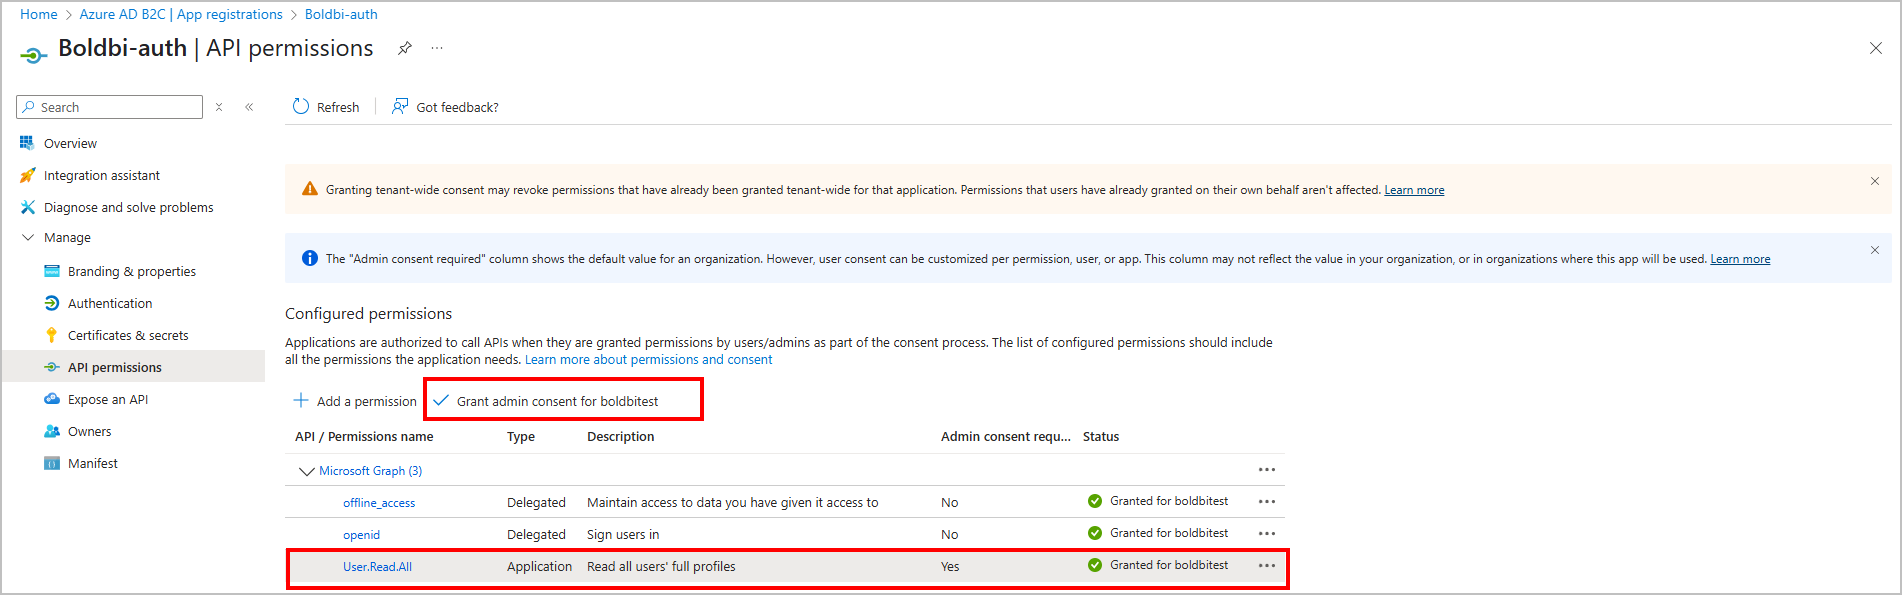Open Branding & properties menu item

point(134,271)
